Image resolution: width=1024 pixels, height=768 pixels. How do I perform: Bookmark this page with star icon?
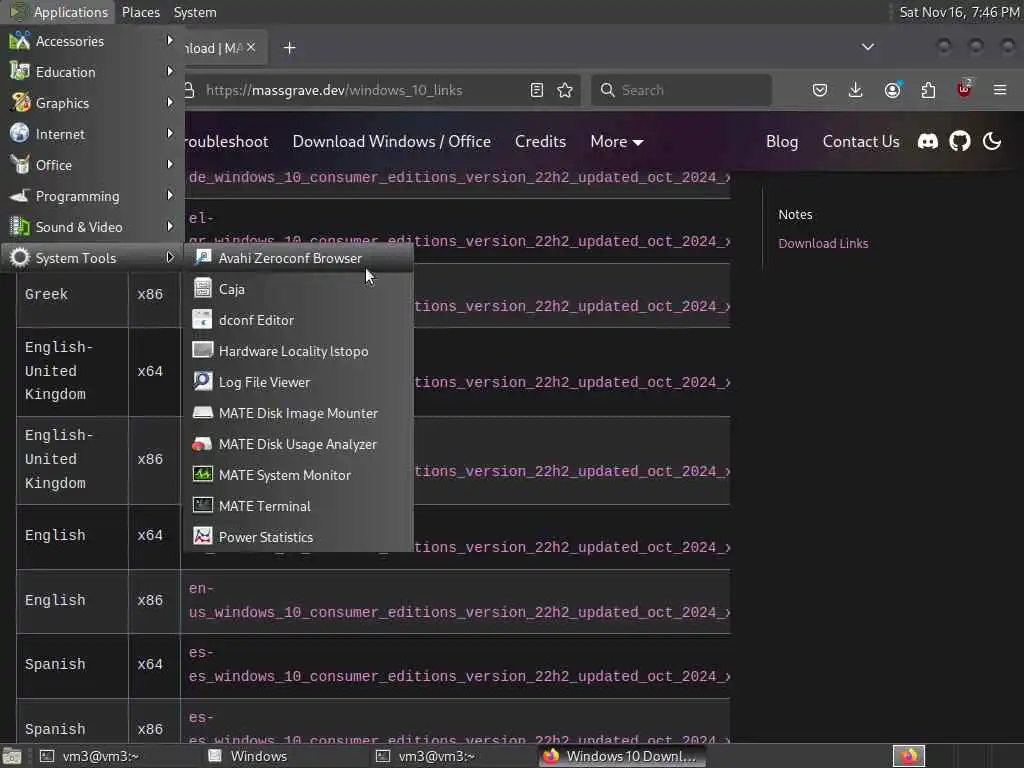pyautogui.click(x=565, y=90)
